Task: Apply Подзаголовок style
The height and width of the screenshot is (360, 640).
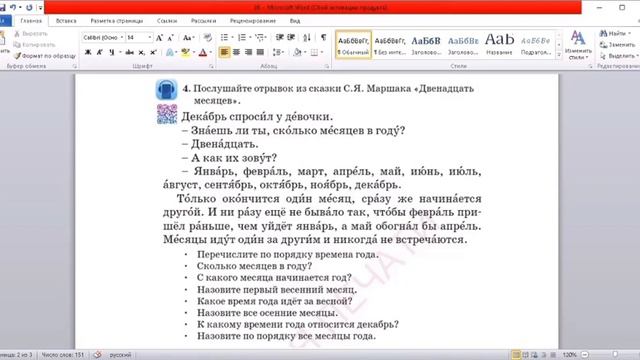Action: coord(536,45)
